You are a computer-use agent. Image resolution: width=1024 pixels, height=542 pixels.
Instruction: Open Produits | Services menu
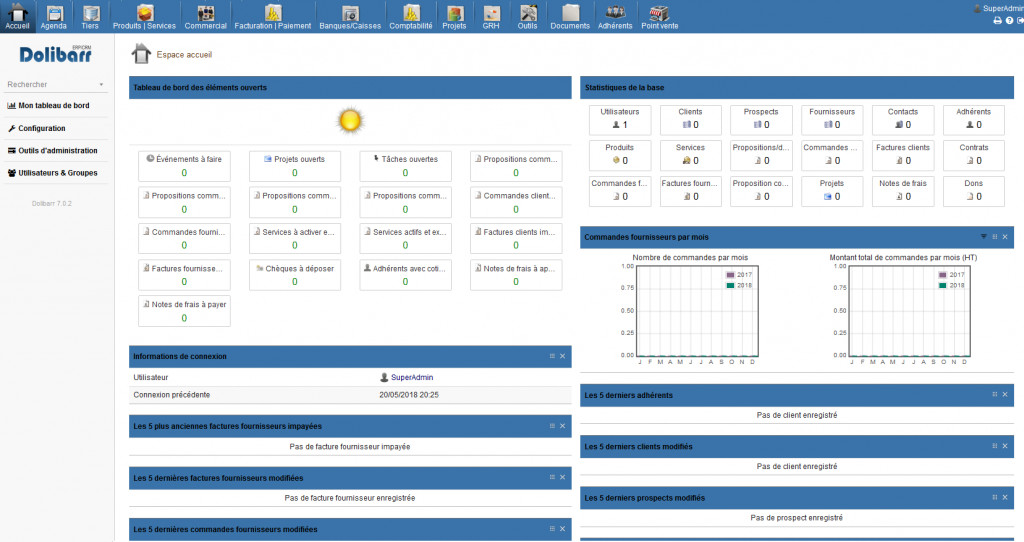click(144, 17)
